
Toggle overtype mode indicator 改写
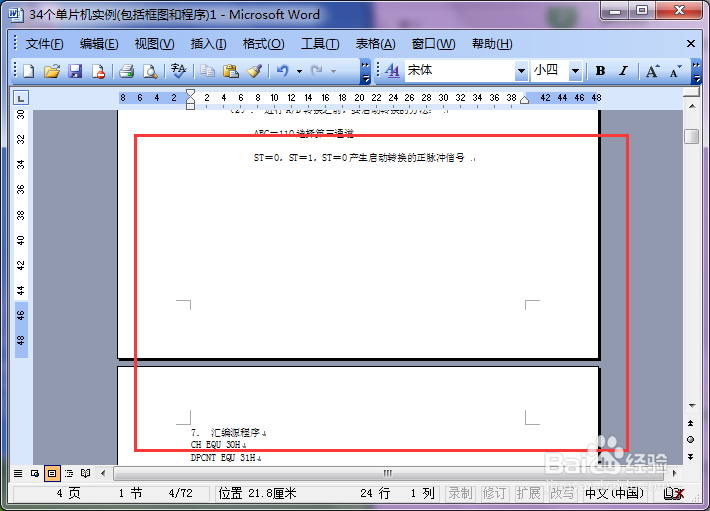coord(562,493)
